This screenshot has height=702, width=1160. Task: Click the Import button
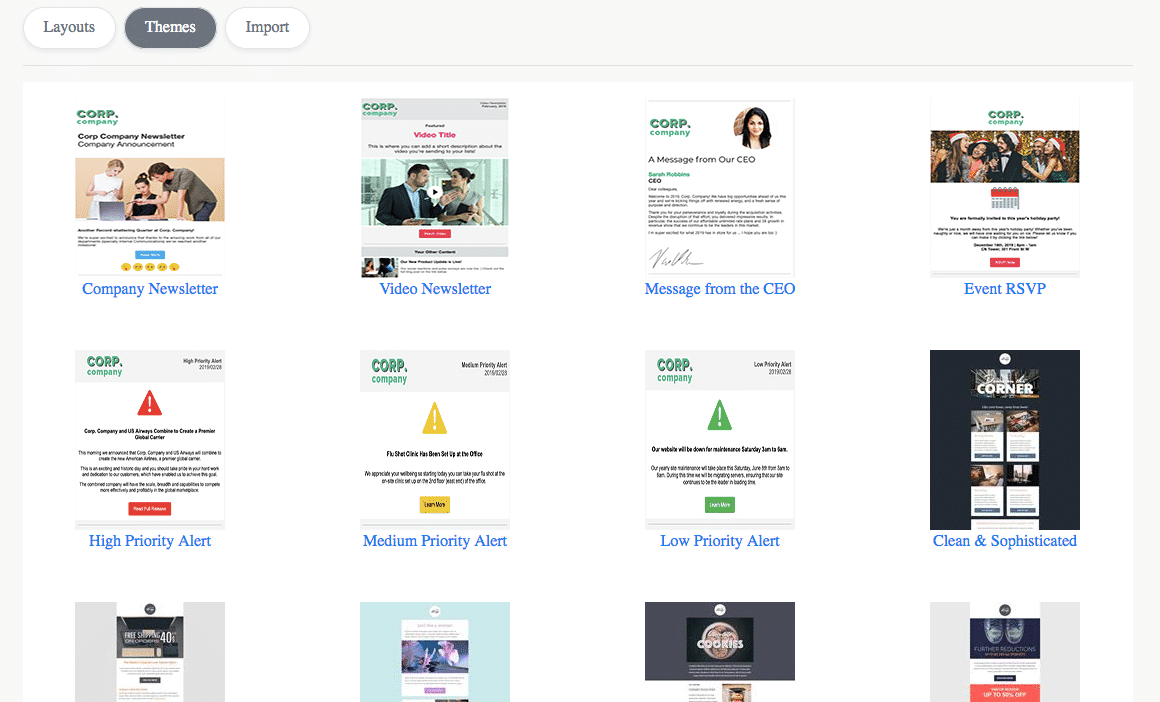pyautogui.click(x=267, y=28)
